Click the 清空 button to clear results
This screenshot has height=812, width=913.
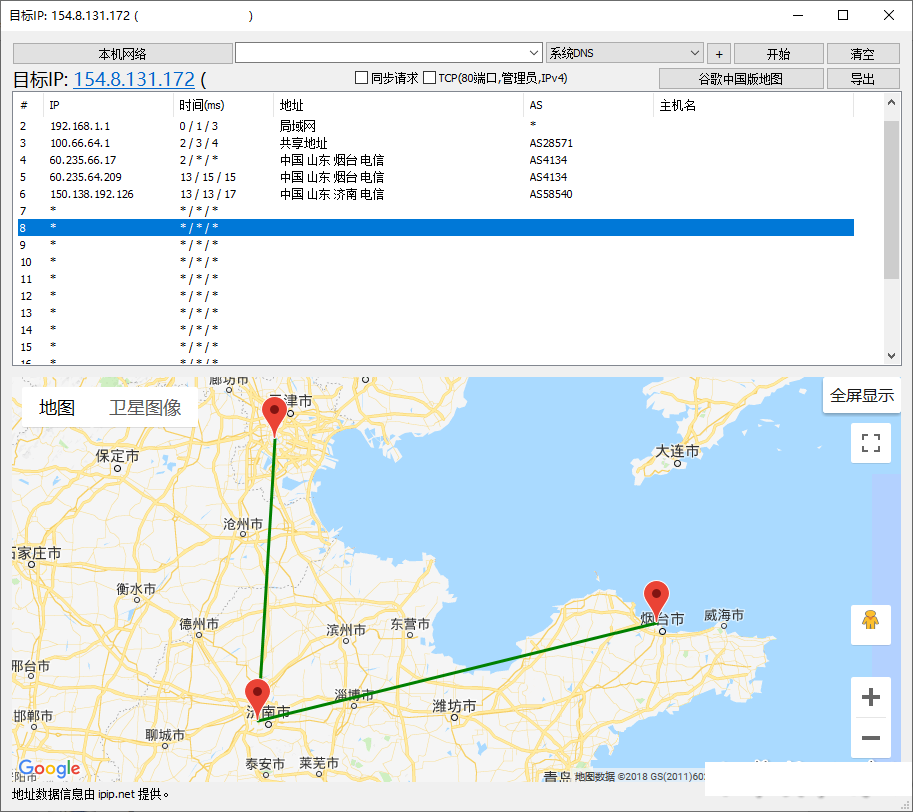(x=862, y=53)
